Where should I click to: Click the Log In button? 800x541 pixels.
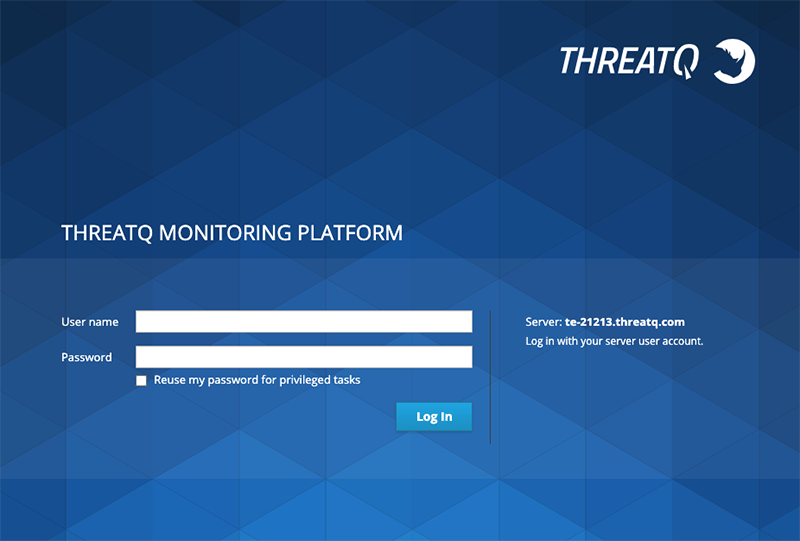434,416
